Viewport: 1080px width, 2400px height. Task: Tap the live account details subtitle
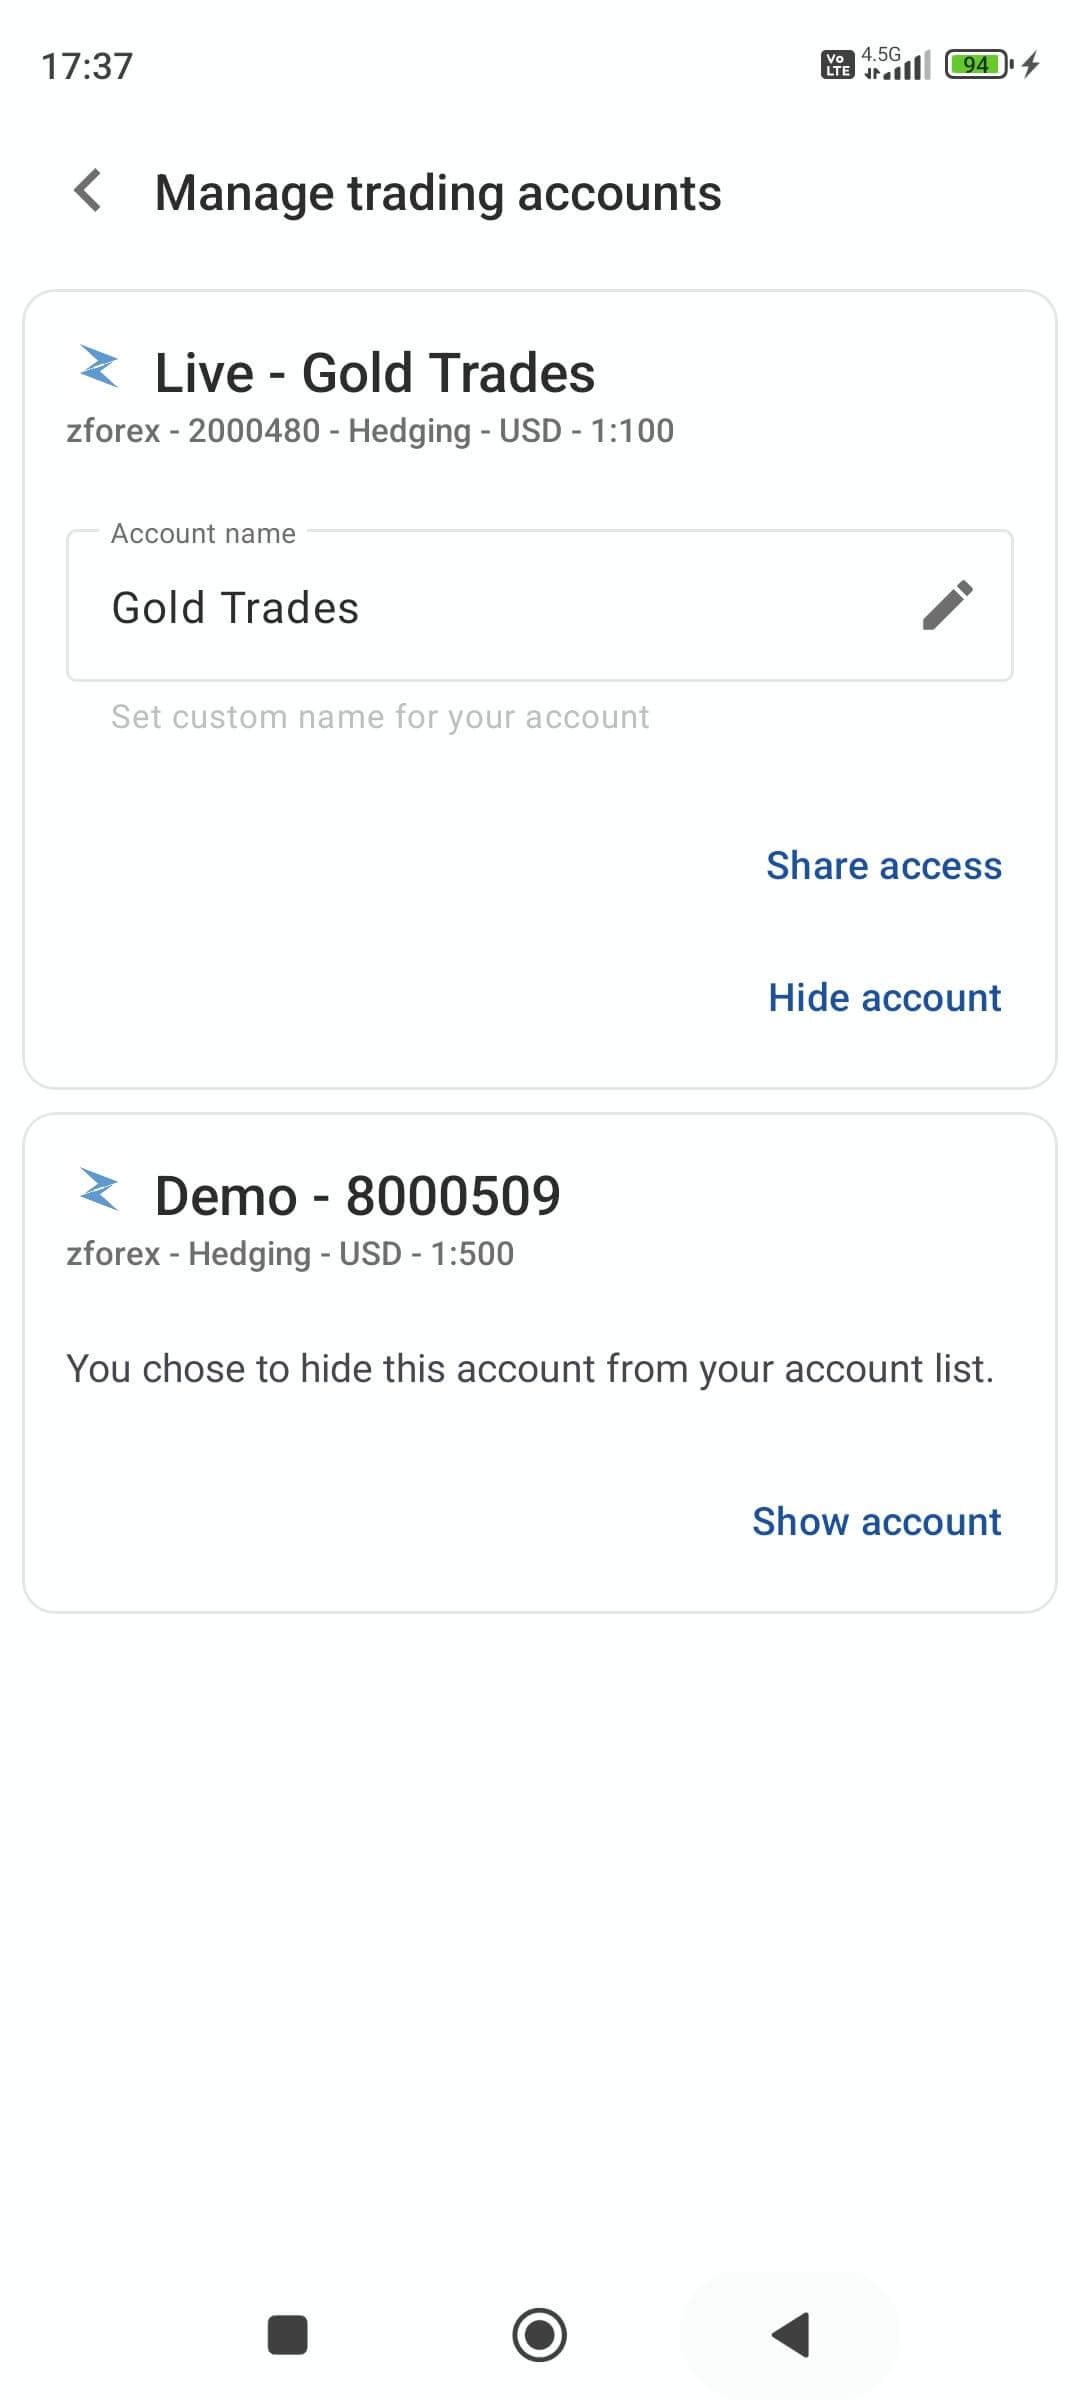click(x=370, y=431)
